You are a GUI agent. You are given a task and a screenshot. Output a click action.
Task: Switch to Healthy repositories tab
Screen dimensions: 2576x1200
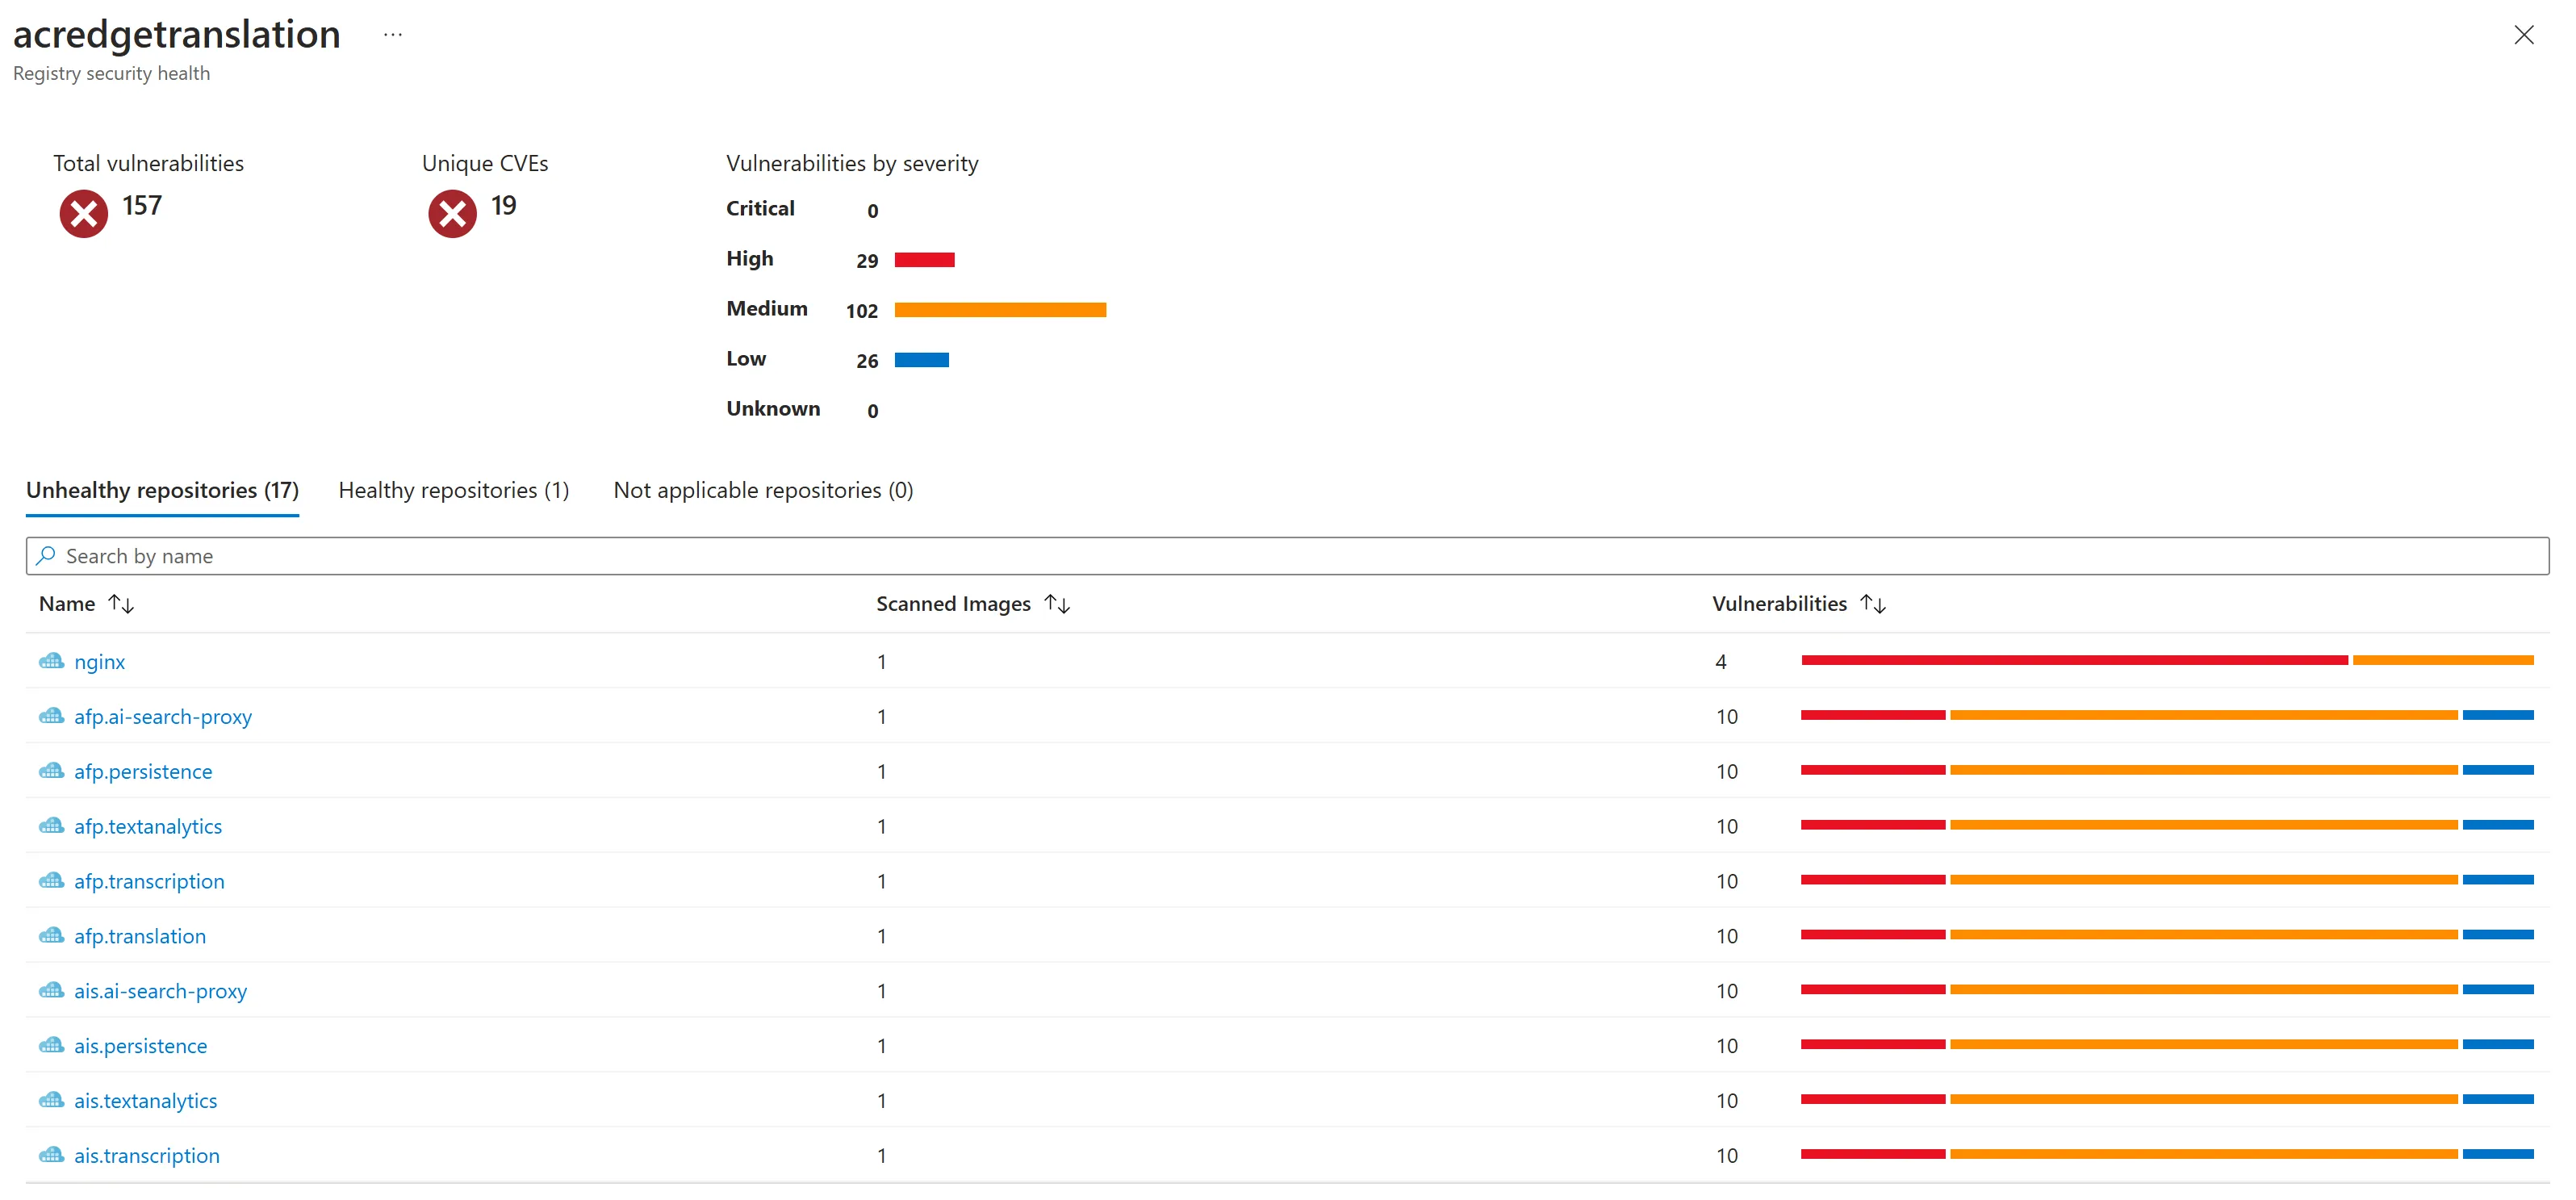454,490
